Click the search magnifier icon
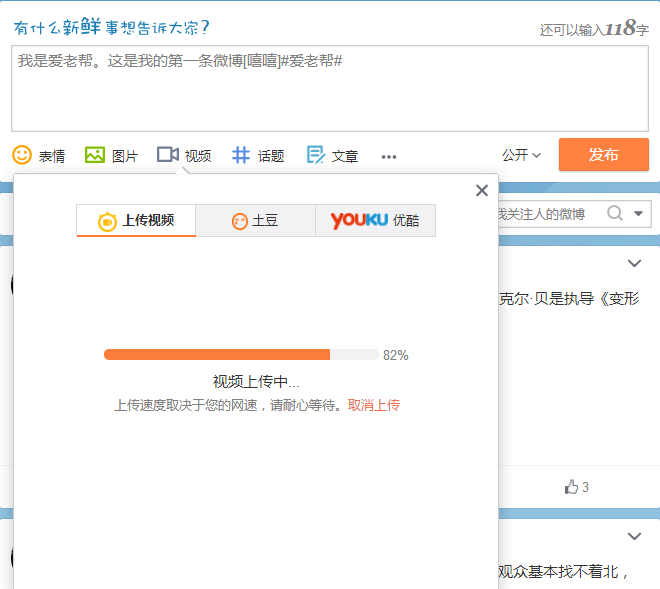660x589 pixels. (x=615, y=213)
